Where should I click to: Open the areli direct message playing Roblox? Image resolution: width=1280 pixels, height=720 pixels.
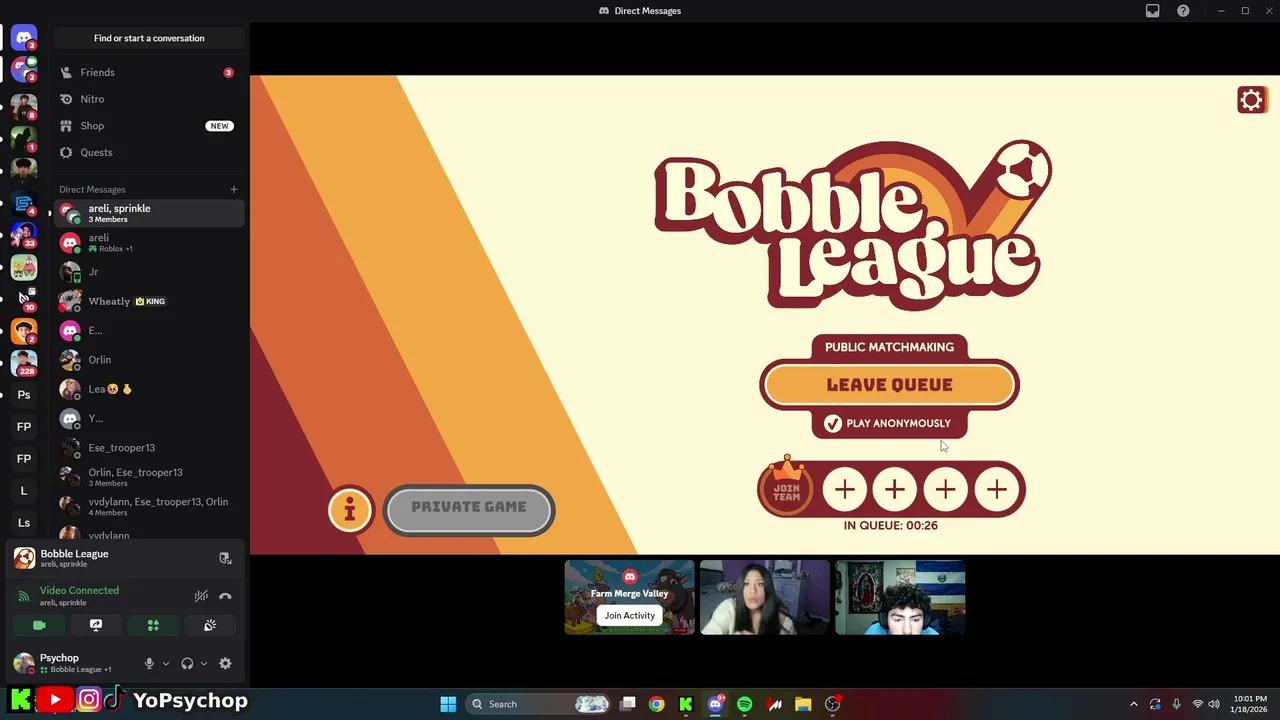(x=149, y=243)
